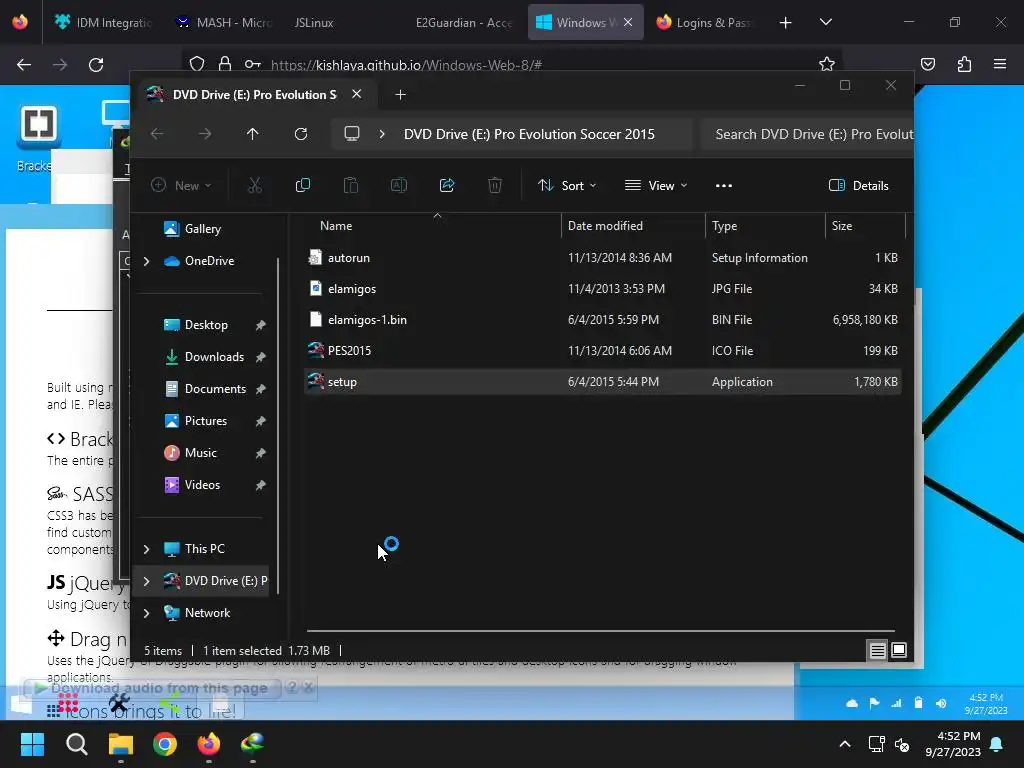This screenshot has height=768, width=1024.
Task: Click the Cut scissors icon in Explorer toolbar
Action: [255, 185]
